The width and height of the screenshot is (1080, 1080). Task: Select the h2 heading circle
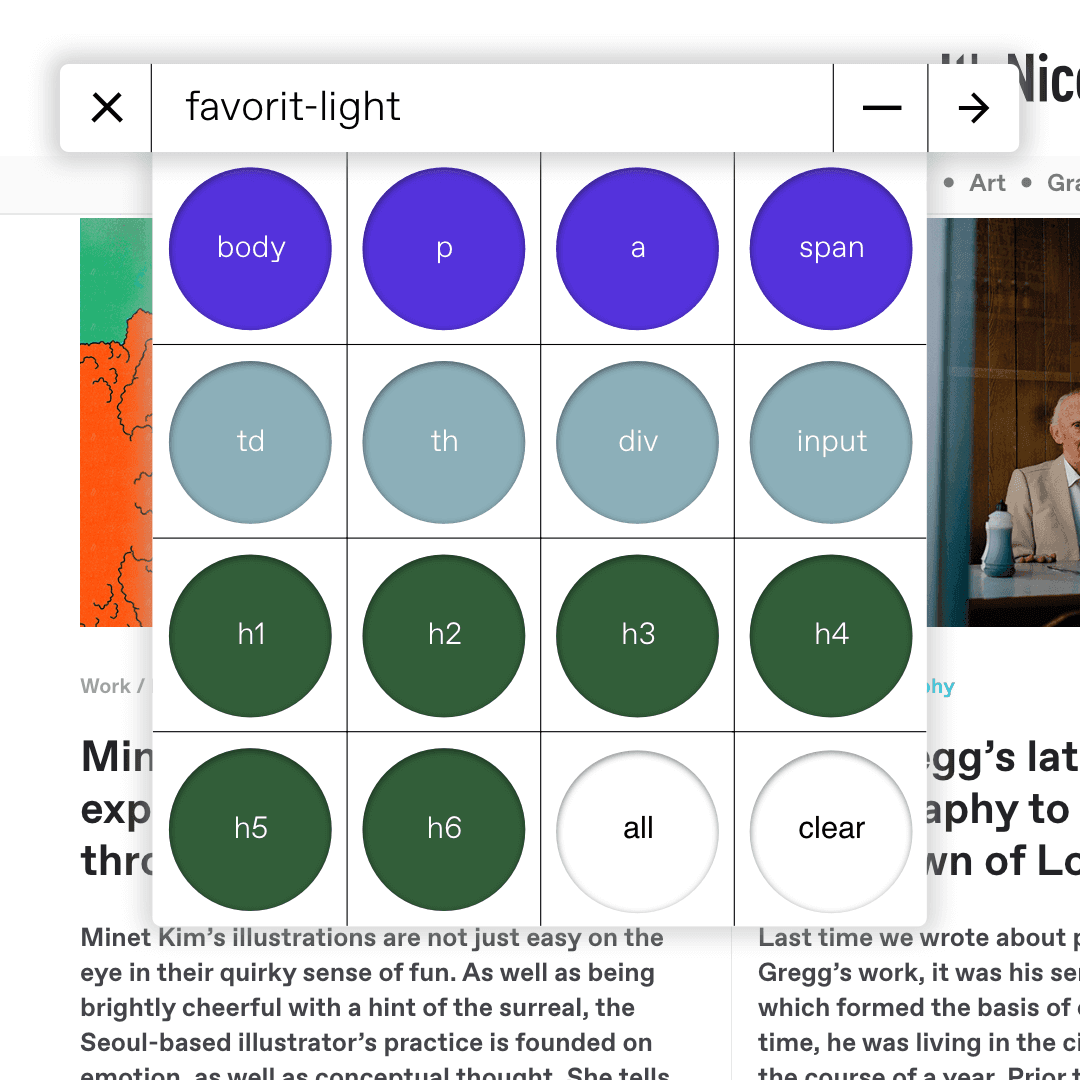pos(444,635)
